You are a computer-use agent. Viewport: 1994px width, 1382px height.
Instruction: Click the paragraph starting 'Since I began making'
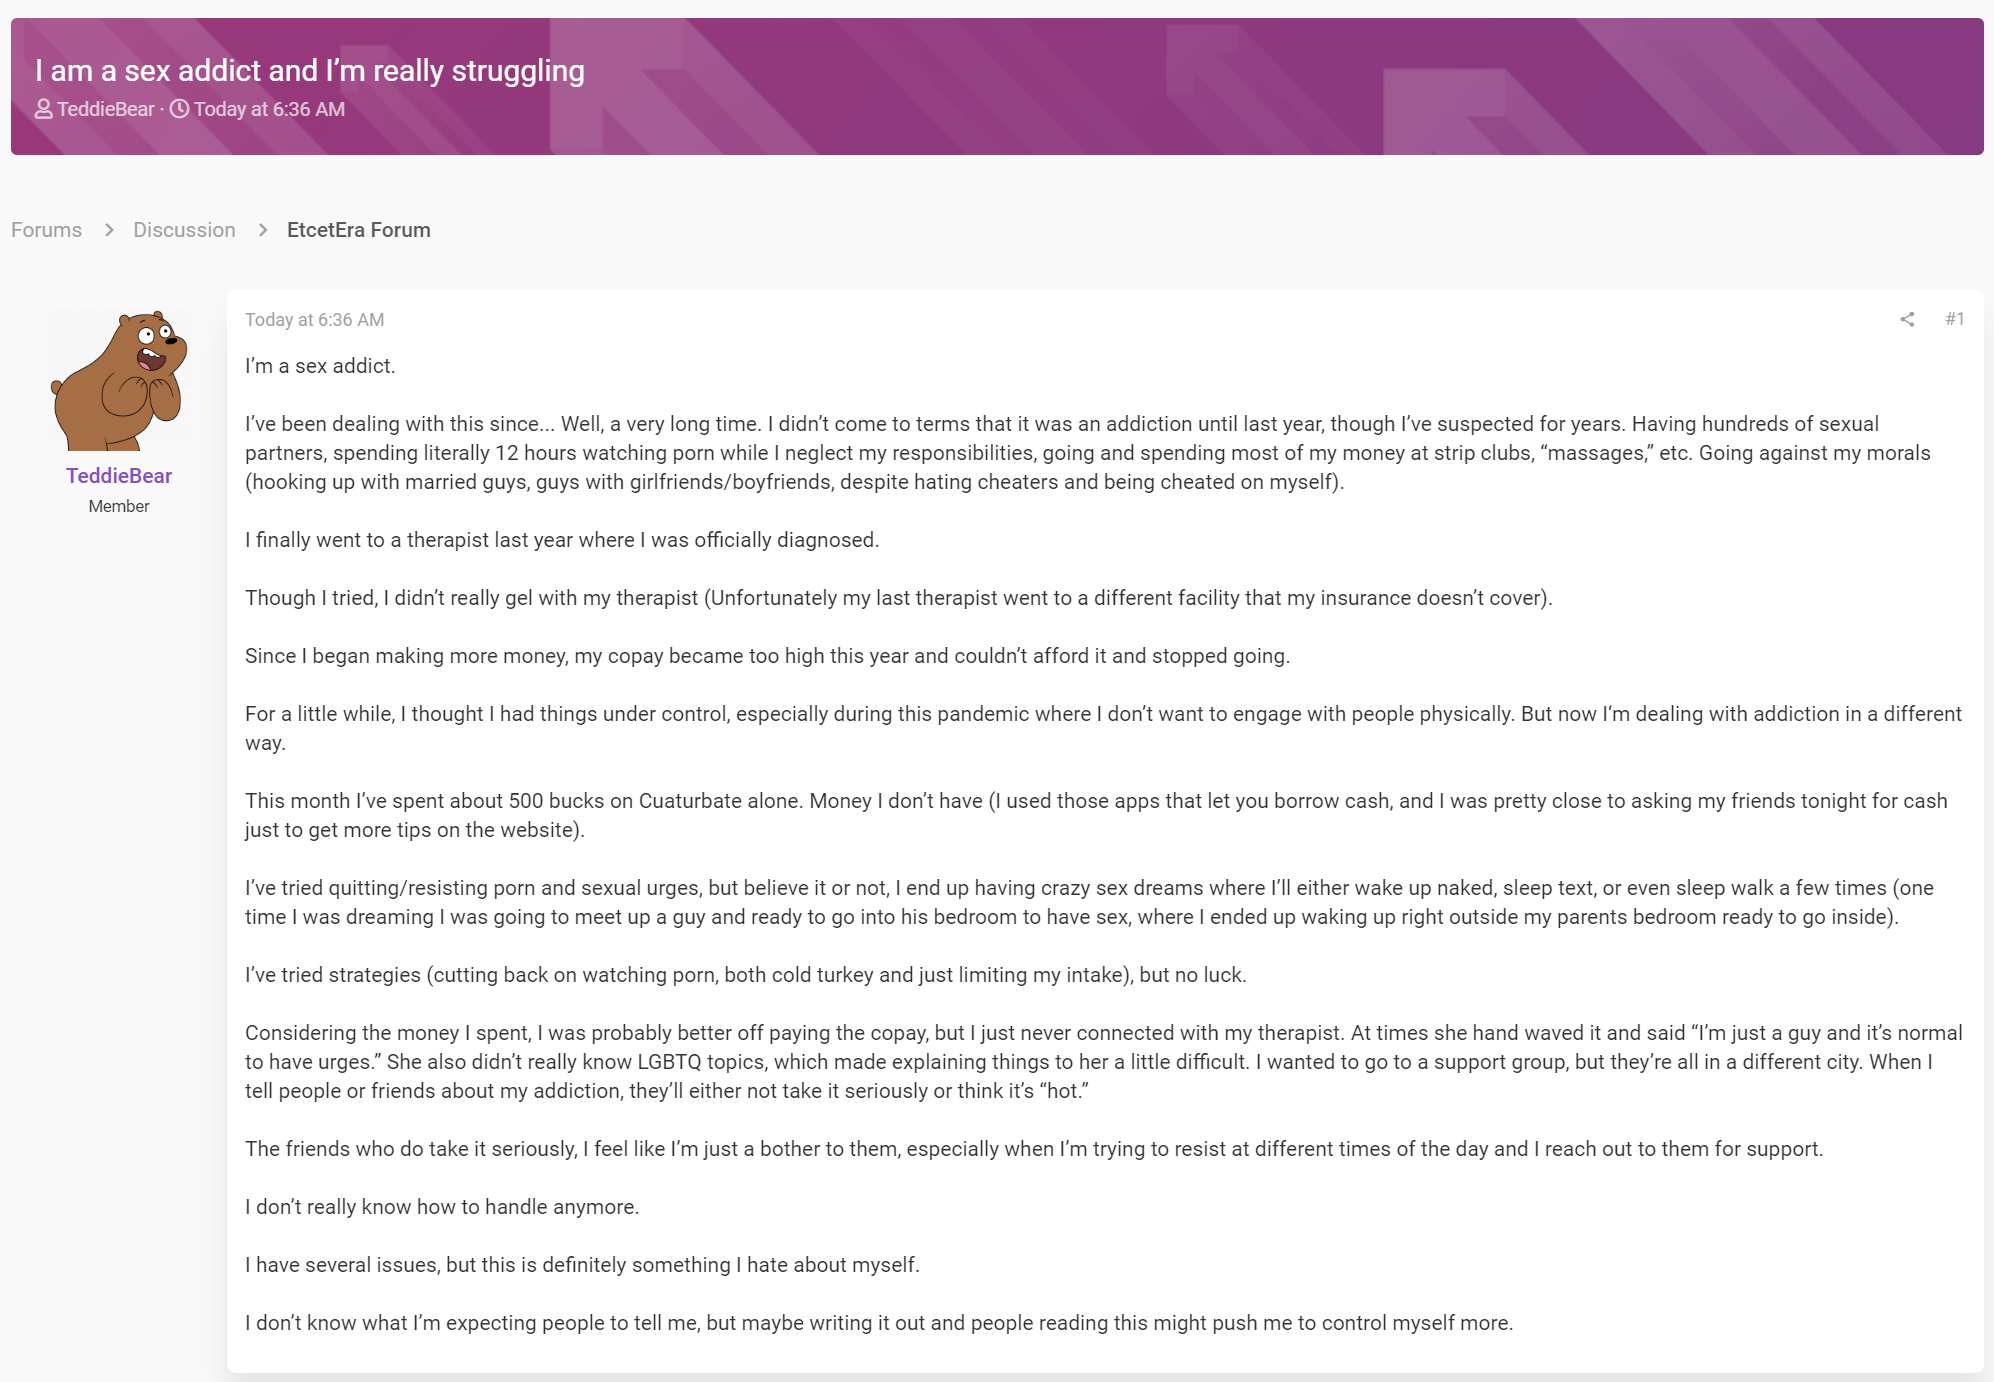tap(767, 656)
